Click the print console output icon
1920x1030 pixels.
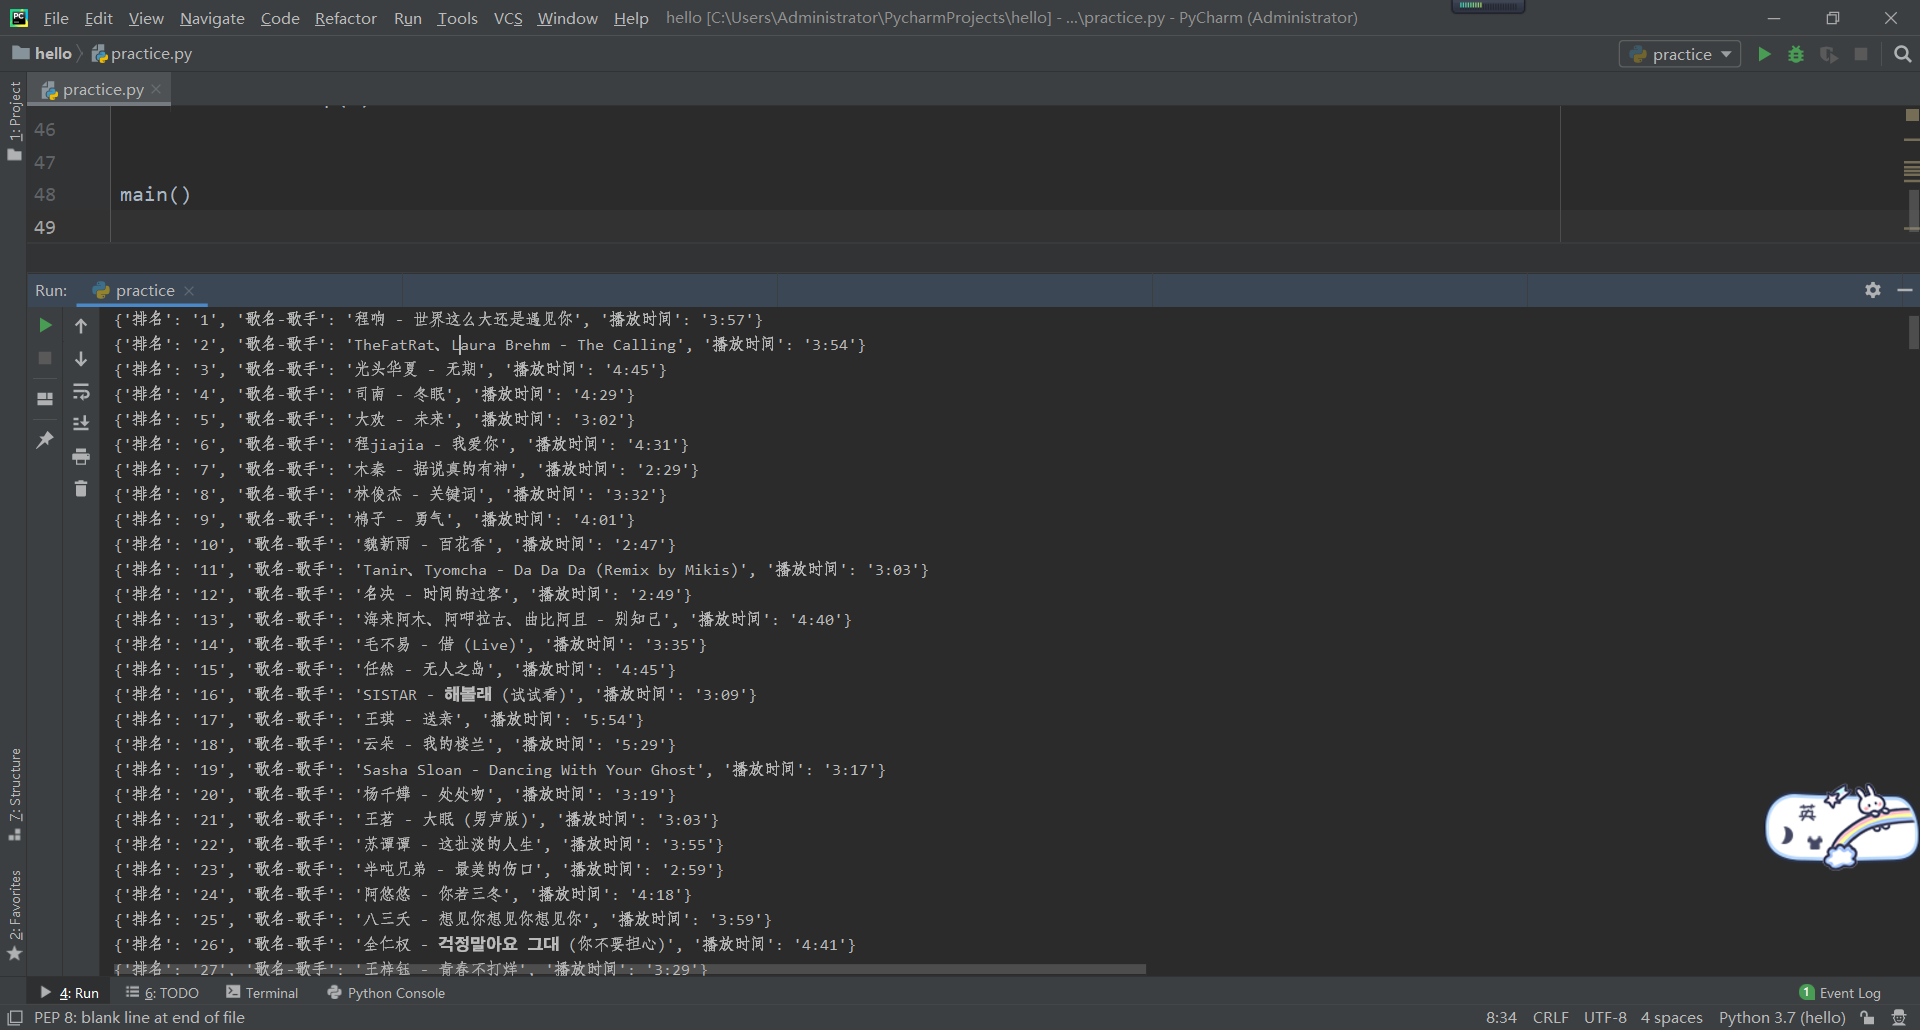coord(80,456)
